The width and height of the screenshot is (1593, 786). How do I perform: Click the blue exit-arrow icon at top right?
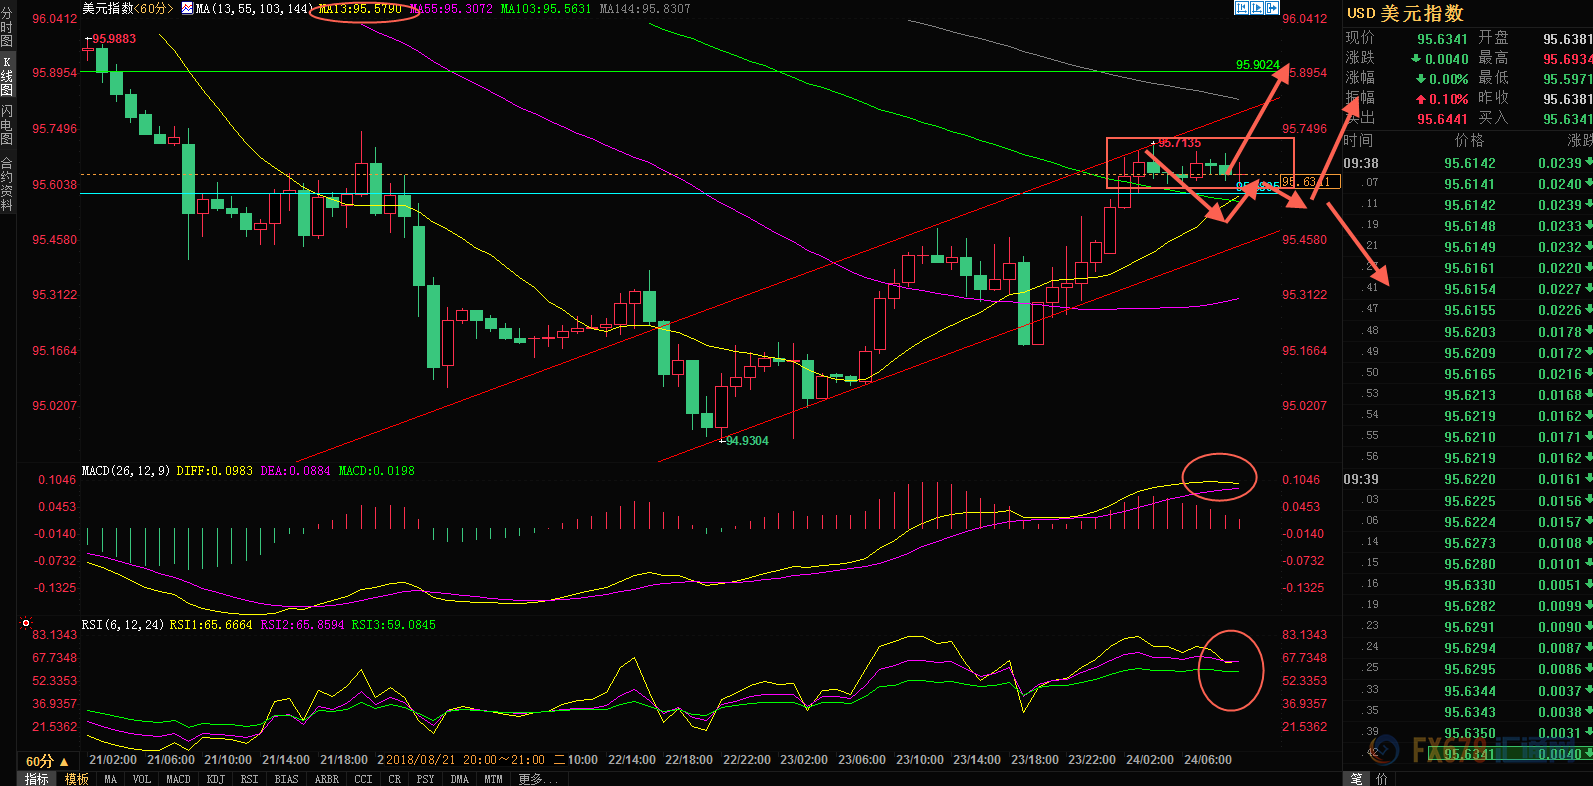tap(1273, 8)
